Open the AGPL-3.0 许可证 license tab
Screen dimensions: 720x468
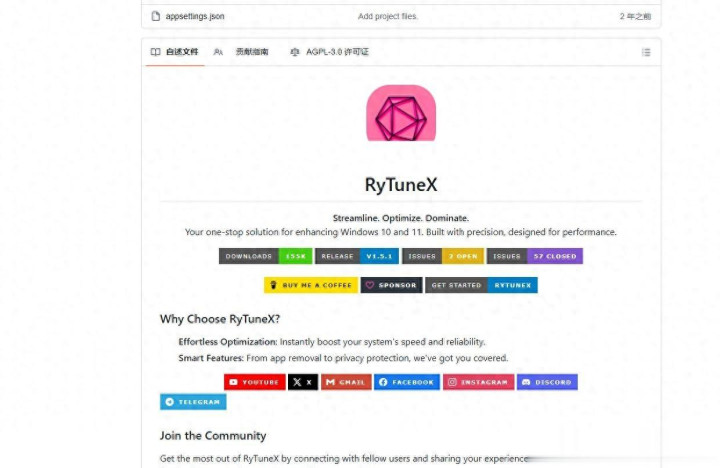(330, 52)
